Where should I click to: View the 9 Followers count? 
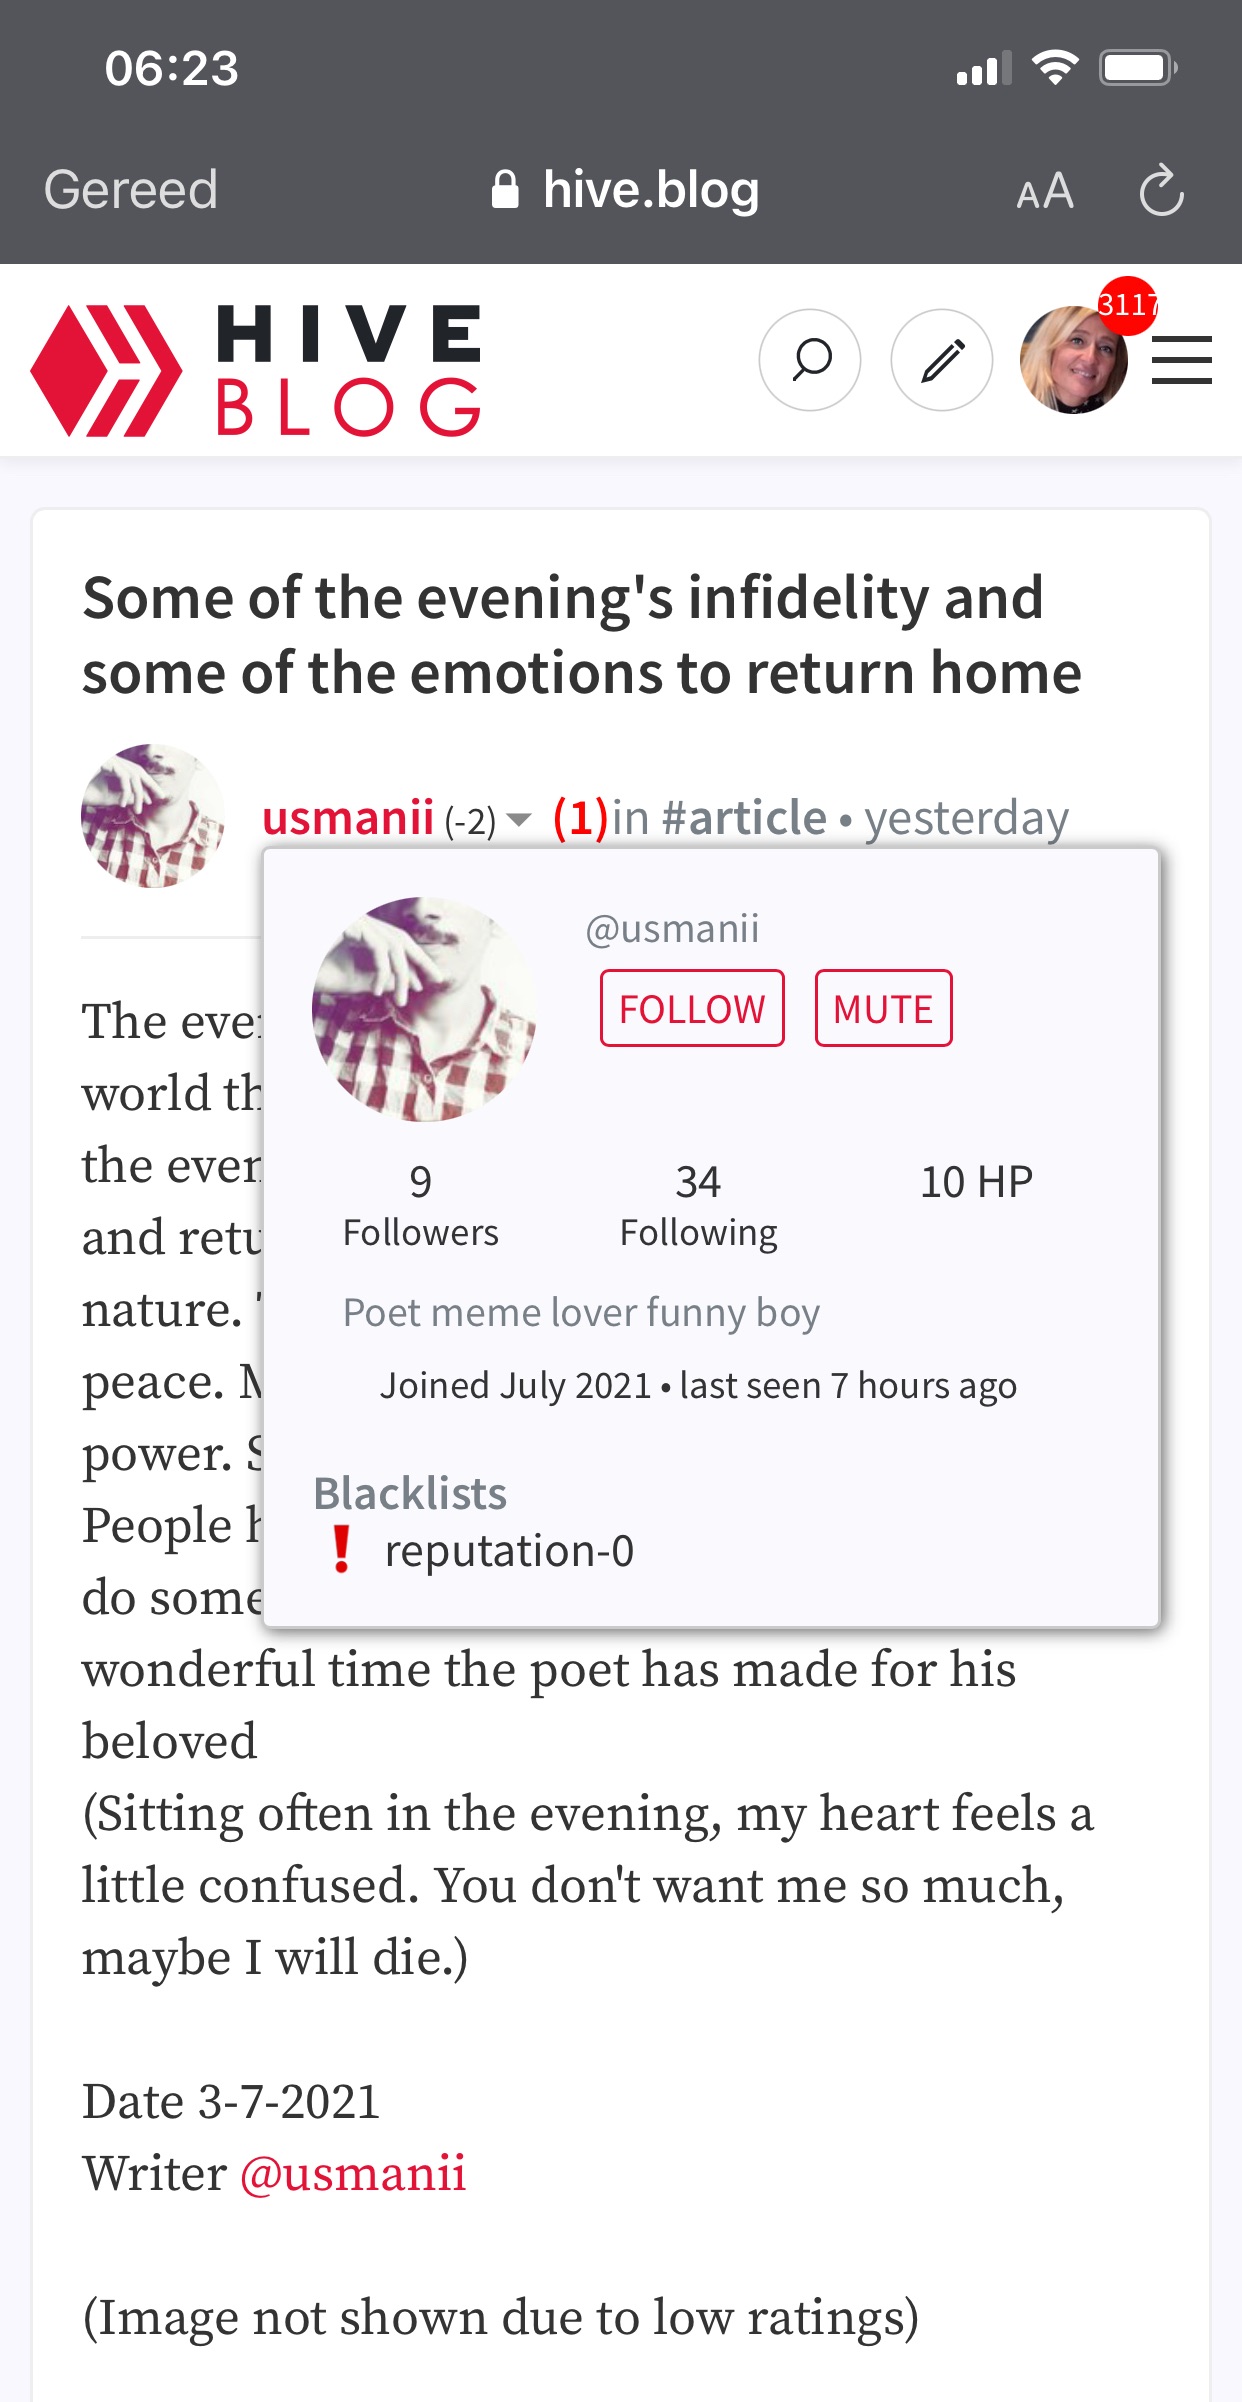coord(420,1206)
